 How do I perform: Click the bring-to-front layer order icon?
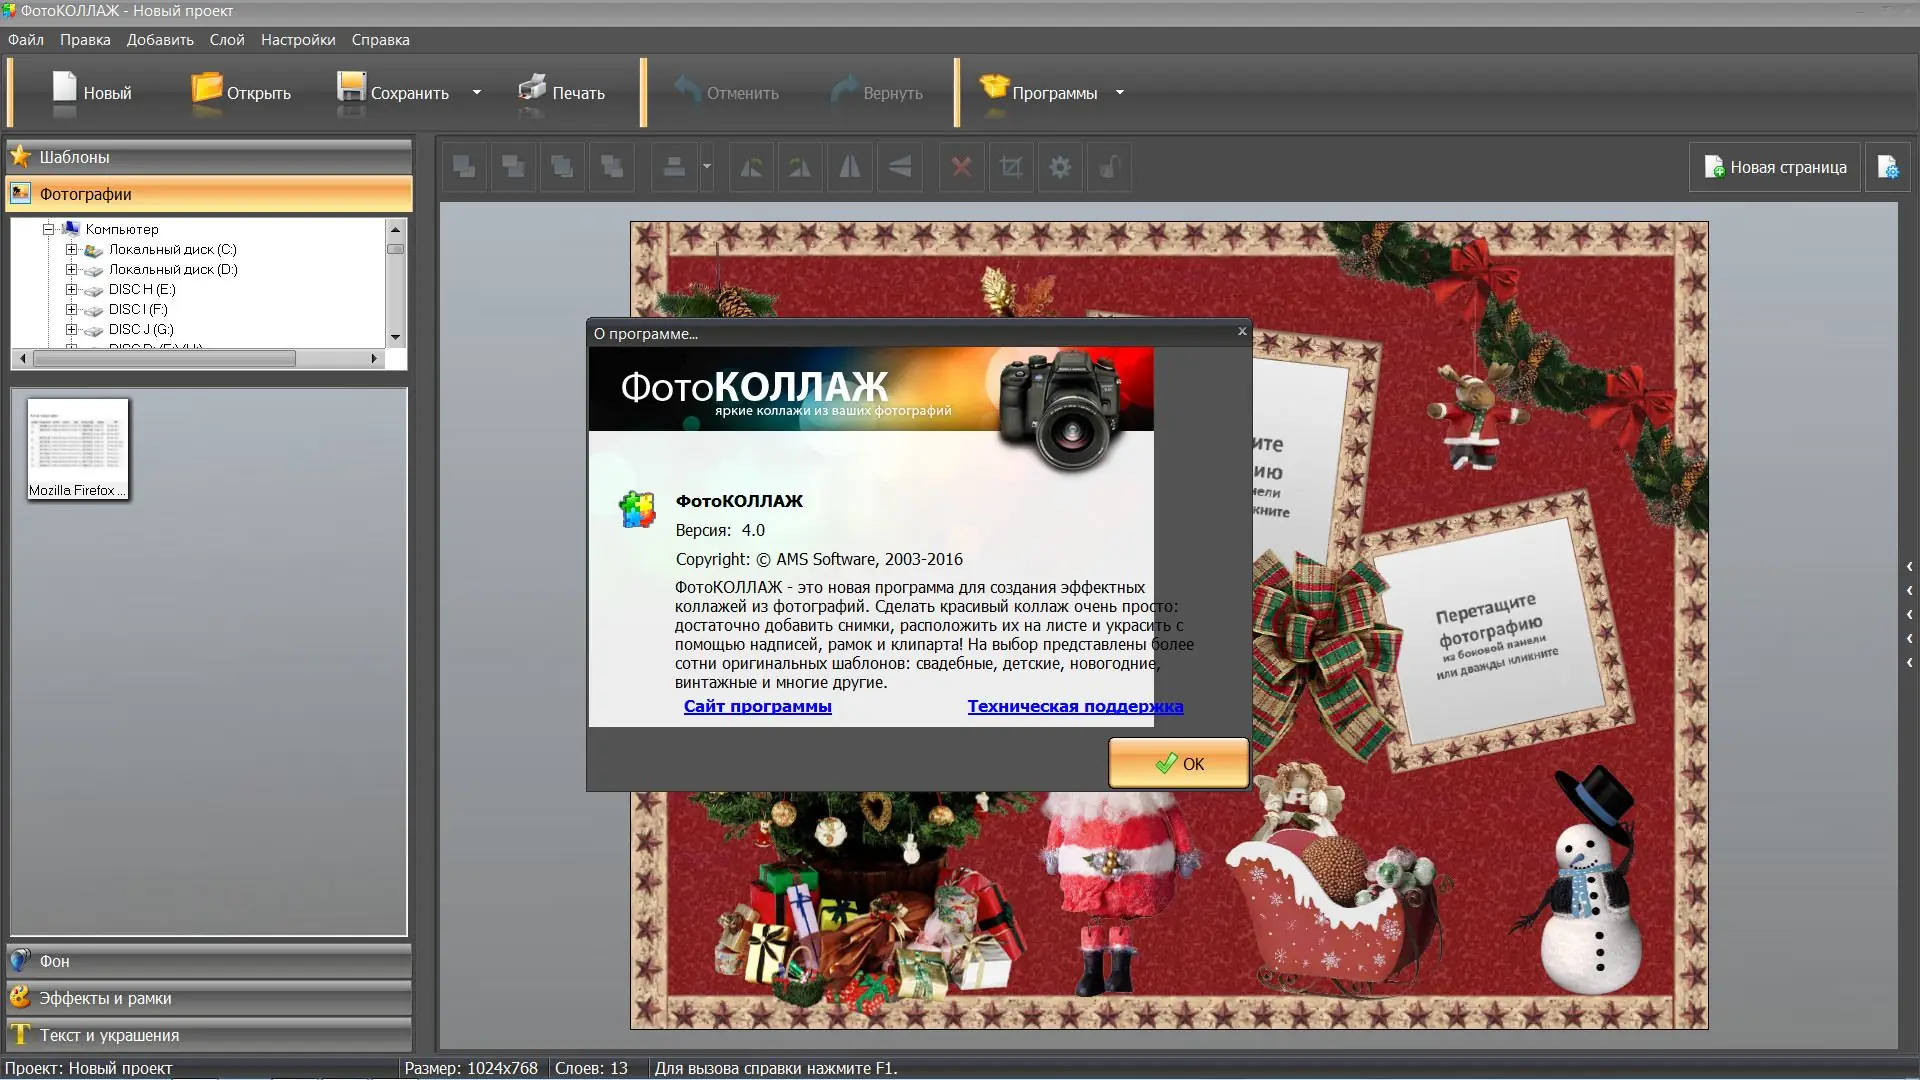pos(463,167)
